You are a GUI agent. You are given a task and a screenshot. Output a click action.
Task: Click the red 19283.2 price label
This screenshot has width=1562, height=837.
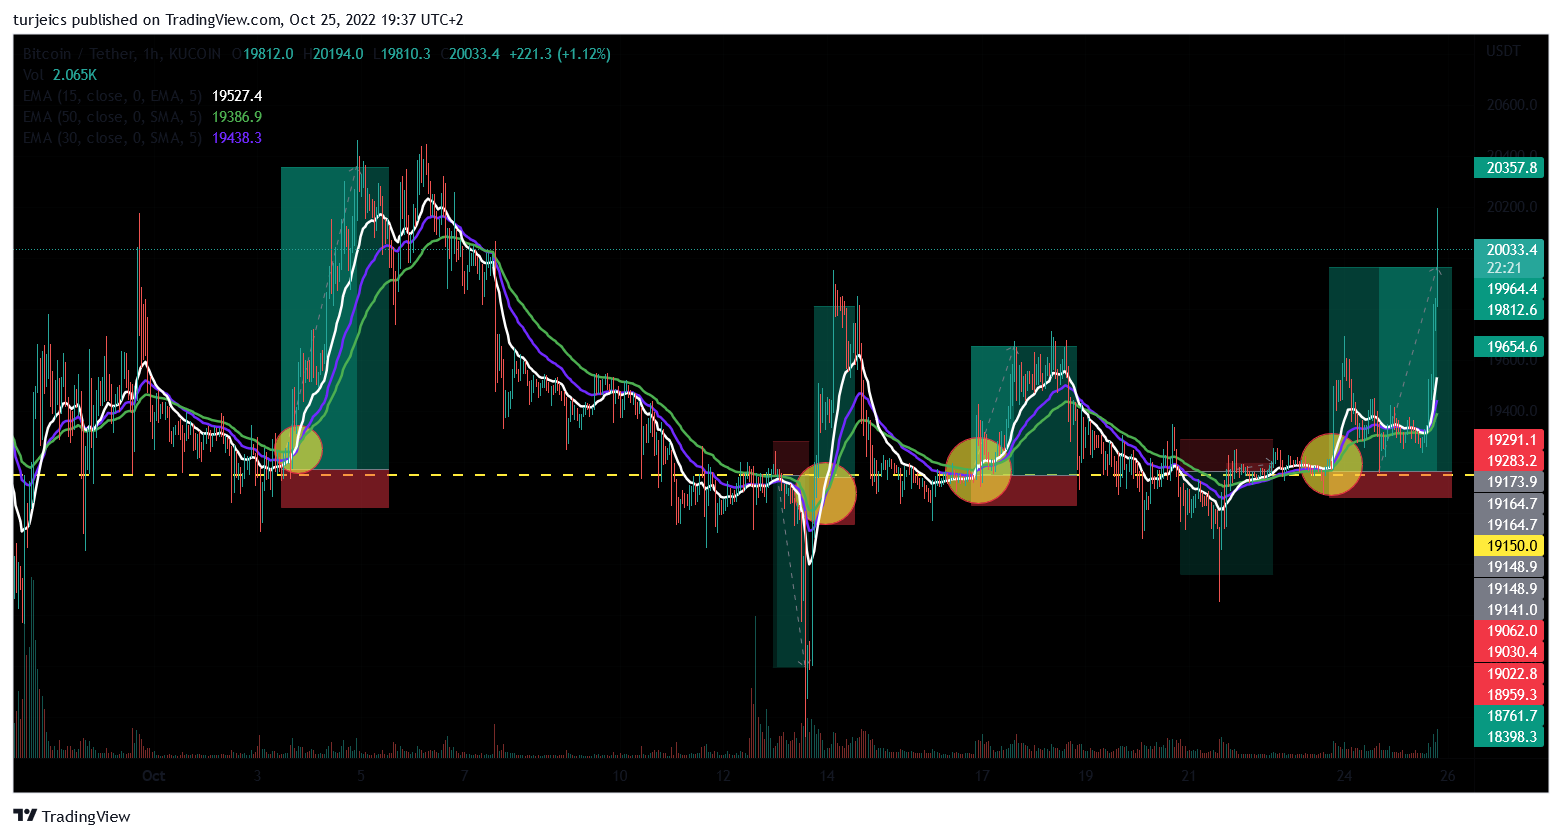coord(1509,461)
